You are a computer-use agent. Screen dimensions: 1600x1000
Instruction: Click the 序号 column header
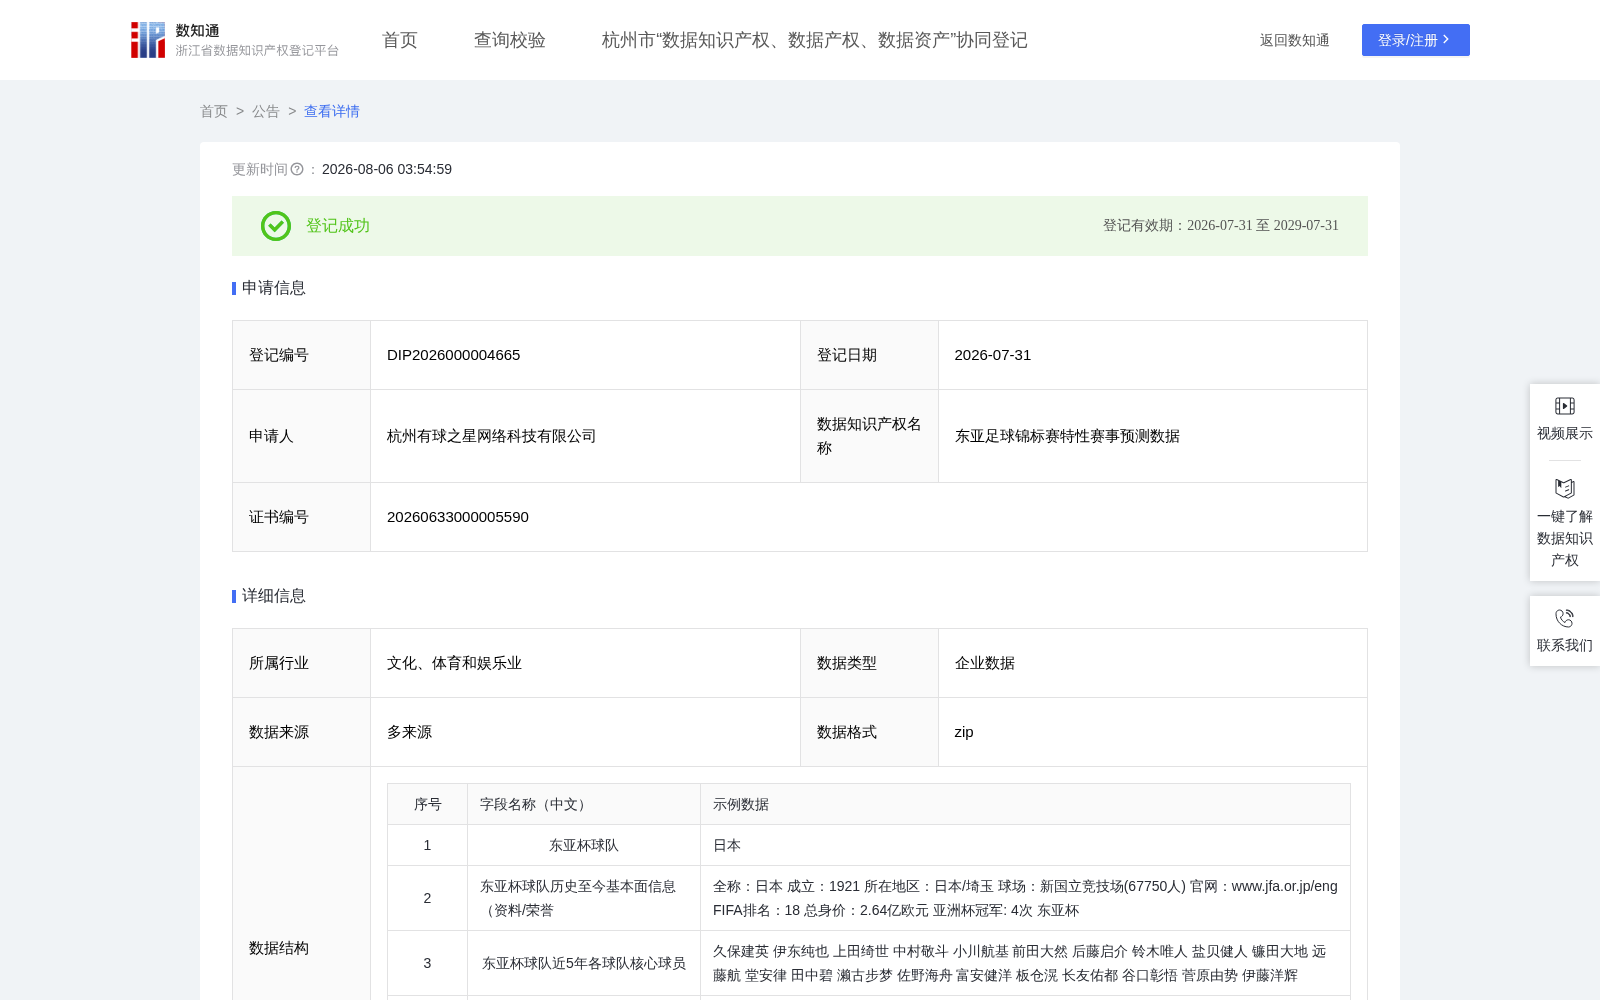click(x=428, y=804)
